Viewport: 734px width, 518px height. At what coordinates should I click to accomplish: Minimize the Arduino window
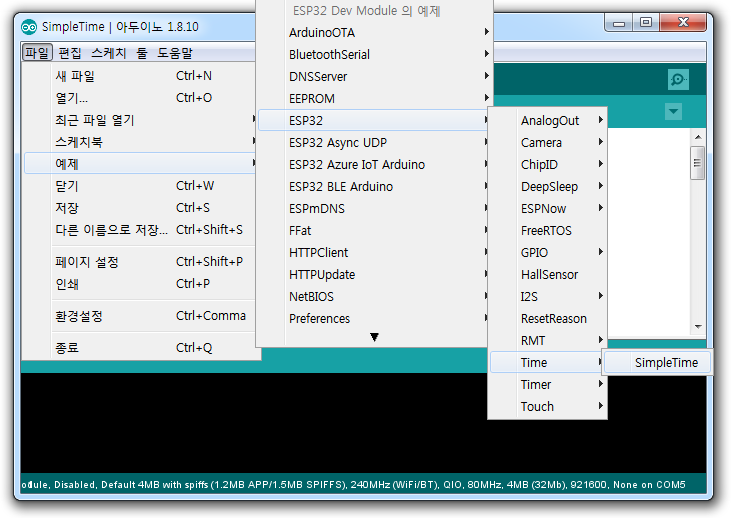coord(619,23)
